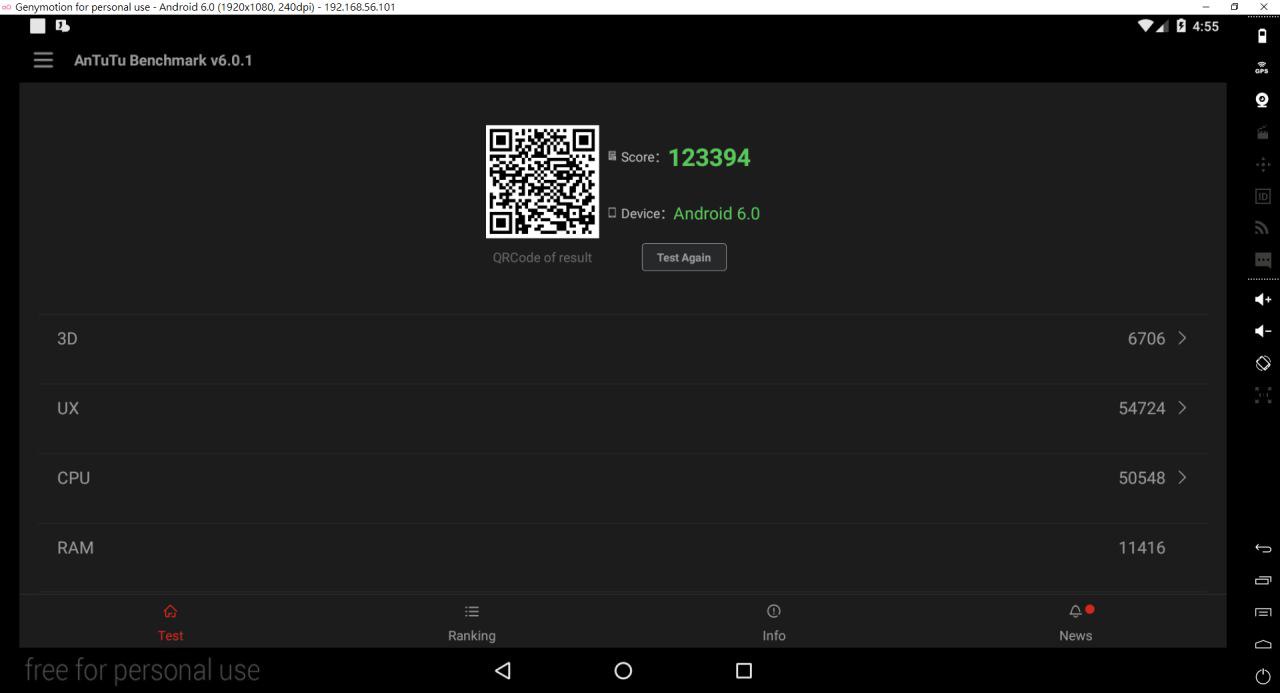Click the Genymotion sidebar recent apps button

pyautogui.click(x=1262, y=580)
